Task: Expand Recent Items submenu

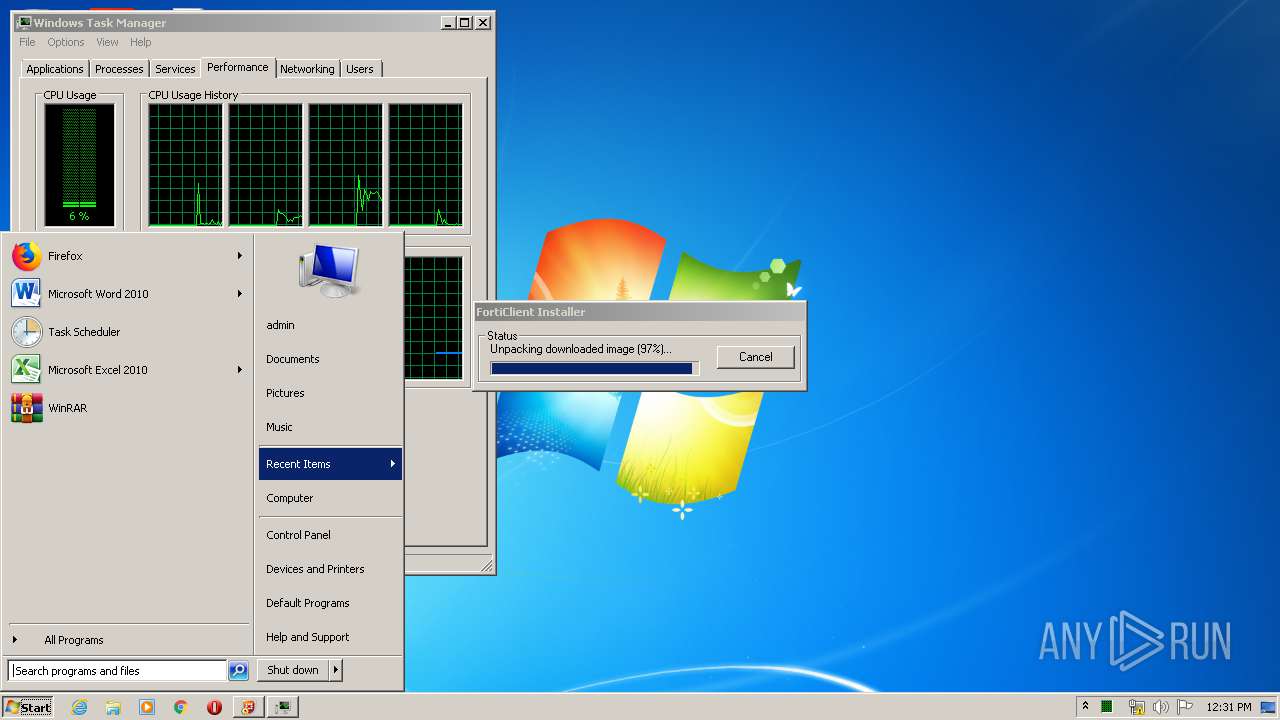Action: click(330, 464)
